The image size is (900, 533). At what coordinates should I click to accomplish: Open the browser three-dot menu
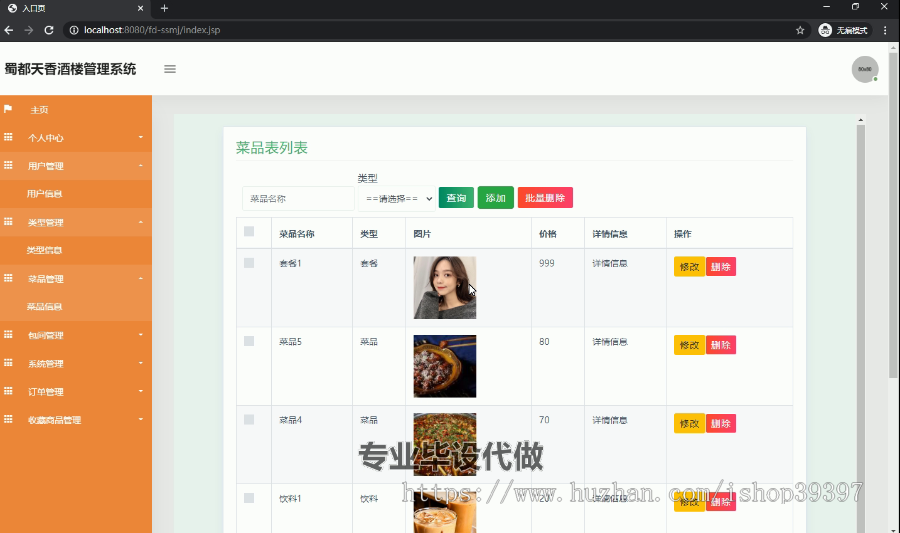coord(885,30)
